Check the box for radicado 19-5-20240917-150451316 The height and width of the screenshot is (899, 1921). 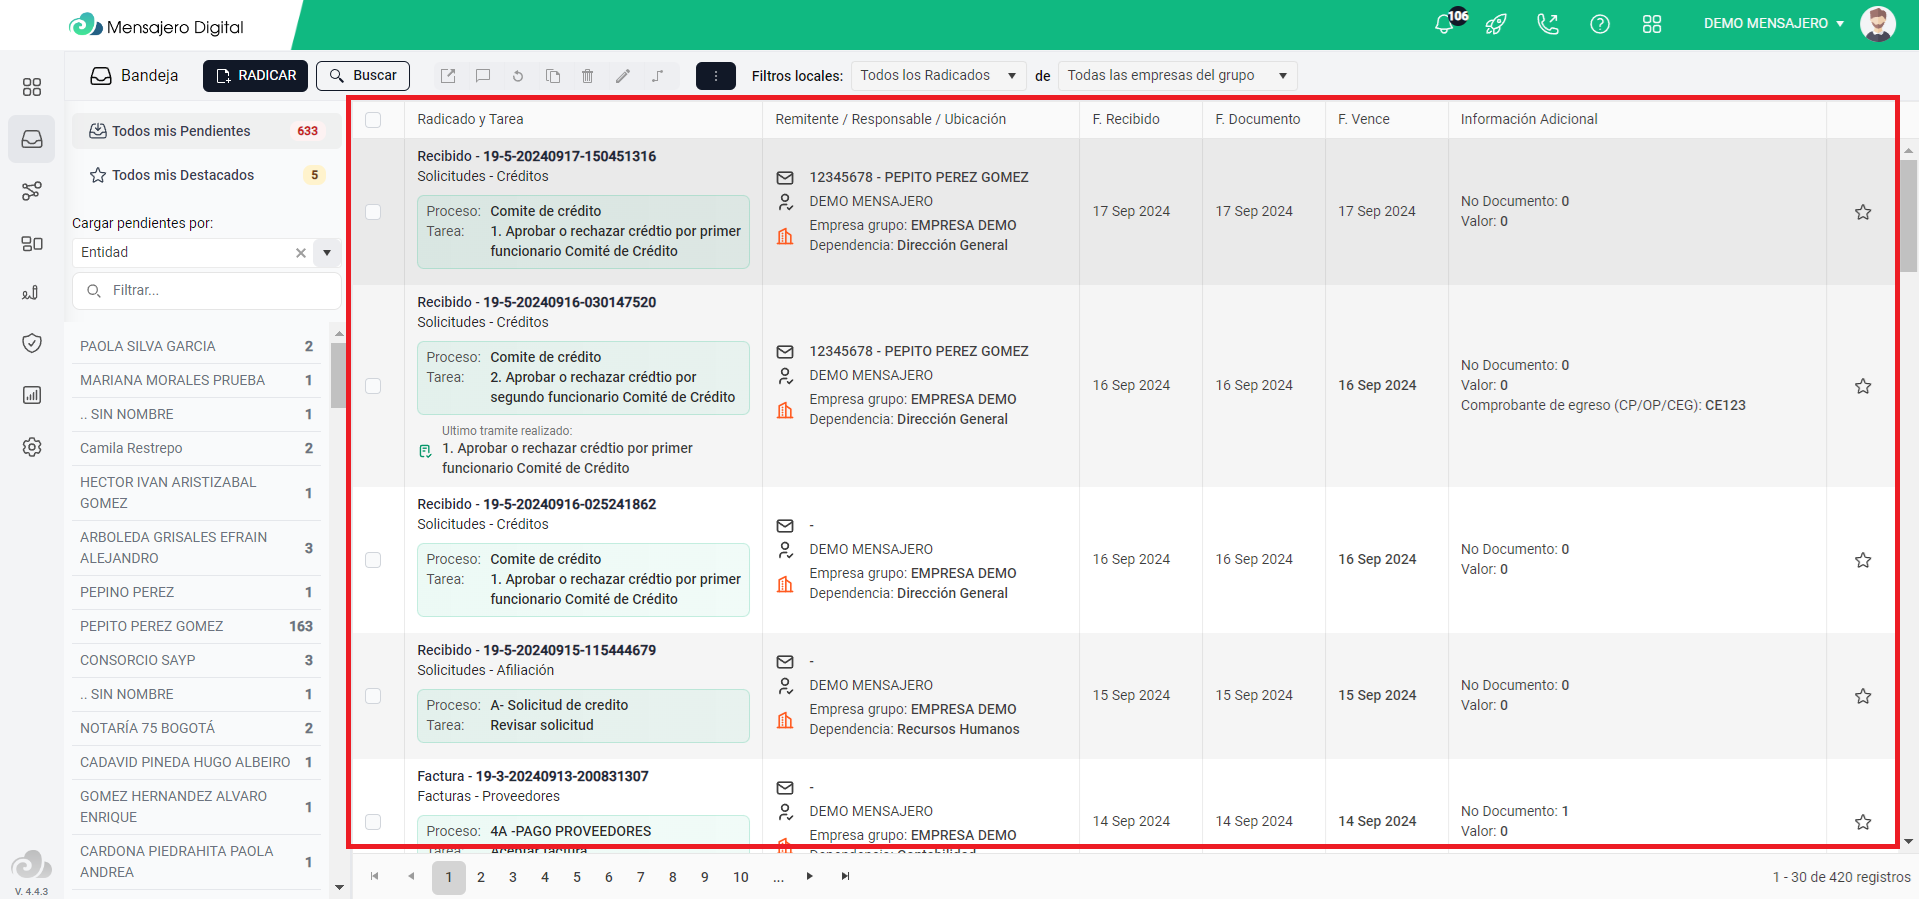[373, 212]
